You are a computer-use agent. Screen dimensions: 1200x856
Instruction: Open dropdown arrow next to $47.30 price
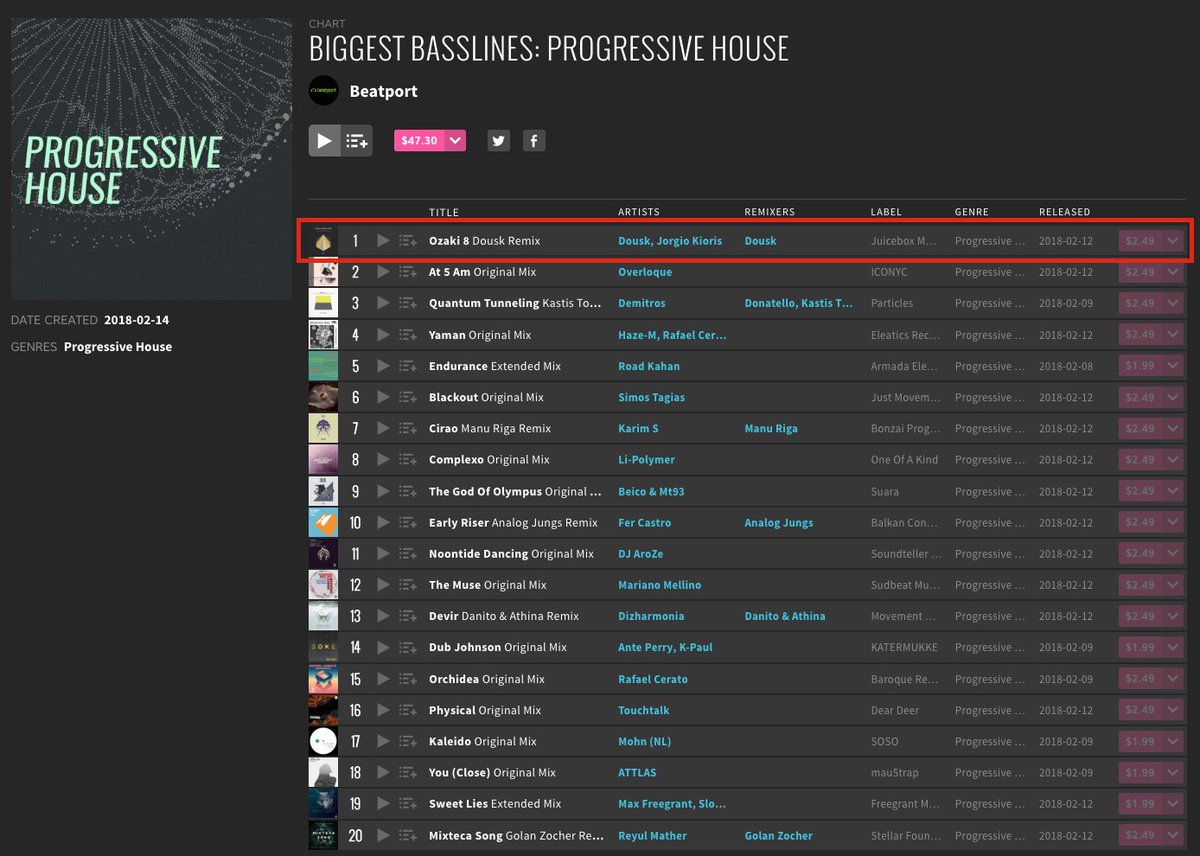pyautogui.click(x=456, y=141)
